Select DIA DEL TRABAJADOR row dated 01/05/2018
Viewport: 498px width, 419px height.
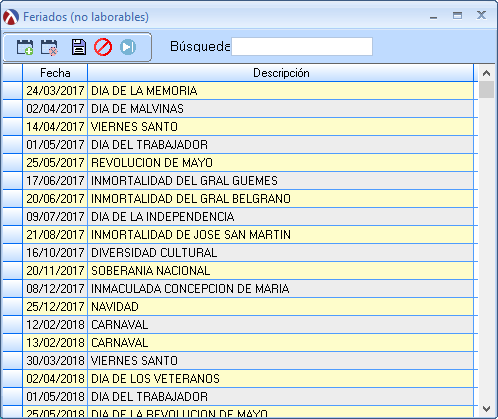[280, 397]
